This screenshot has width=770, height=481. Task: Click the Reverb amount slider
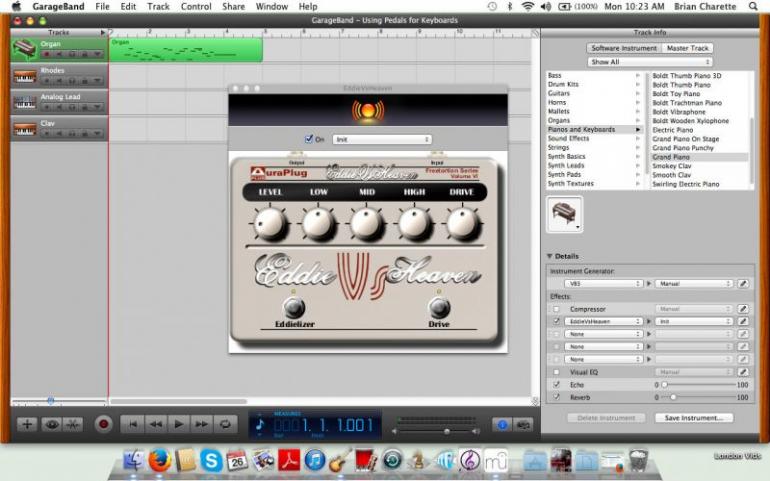(698, 397)
